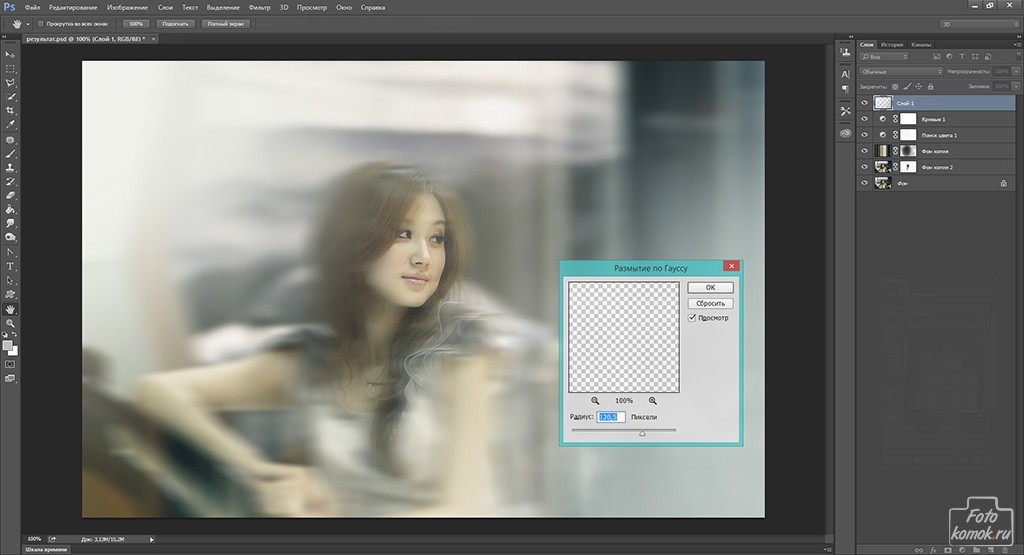Select the Clone Stamp tool
Screen dimensions: 1024x555
coord(10,168)
